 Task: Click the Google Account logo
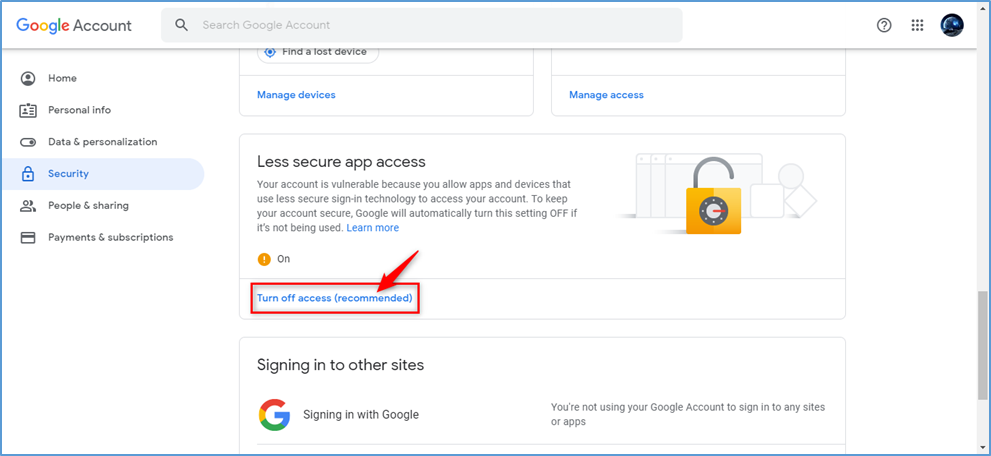point(74,25)
